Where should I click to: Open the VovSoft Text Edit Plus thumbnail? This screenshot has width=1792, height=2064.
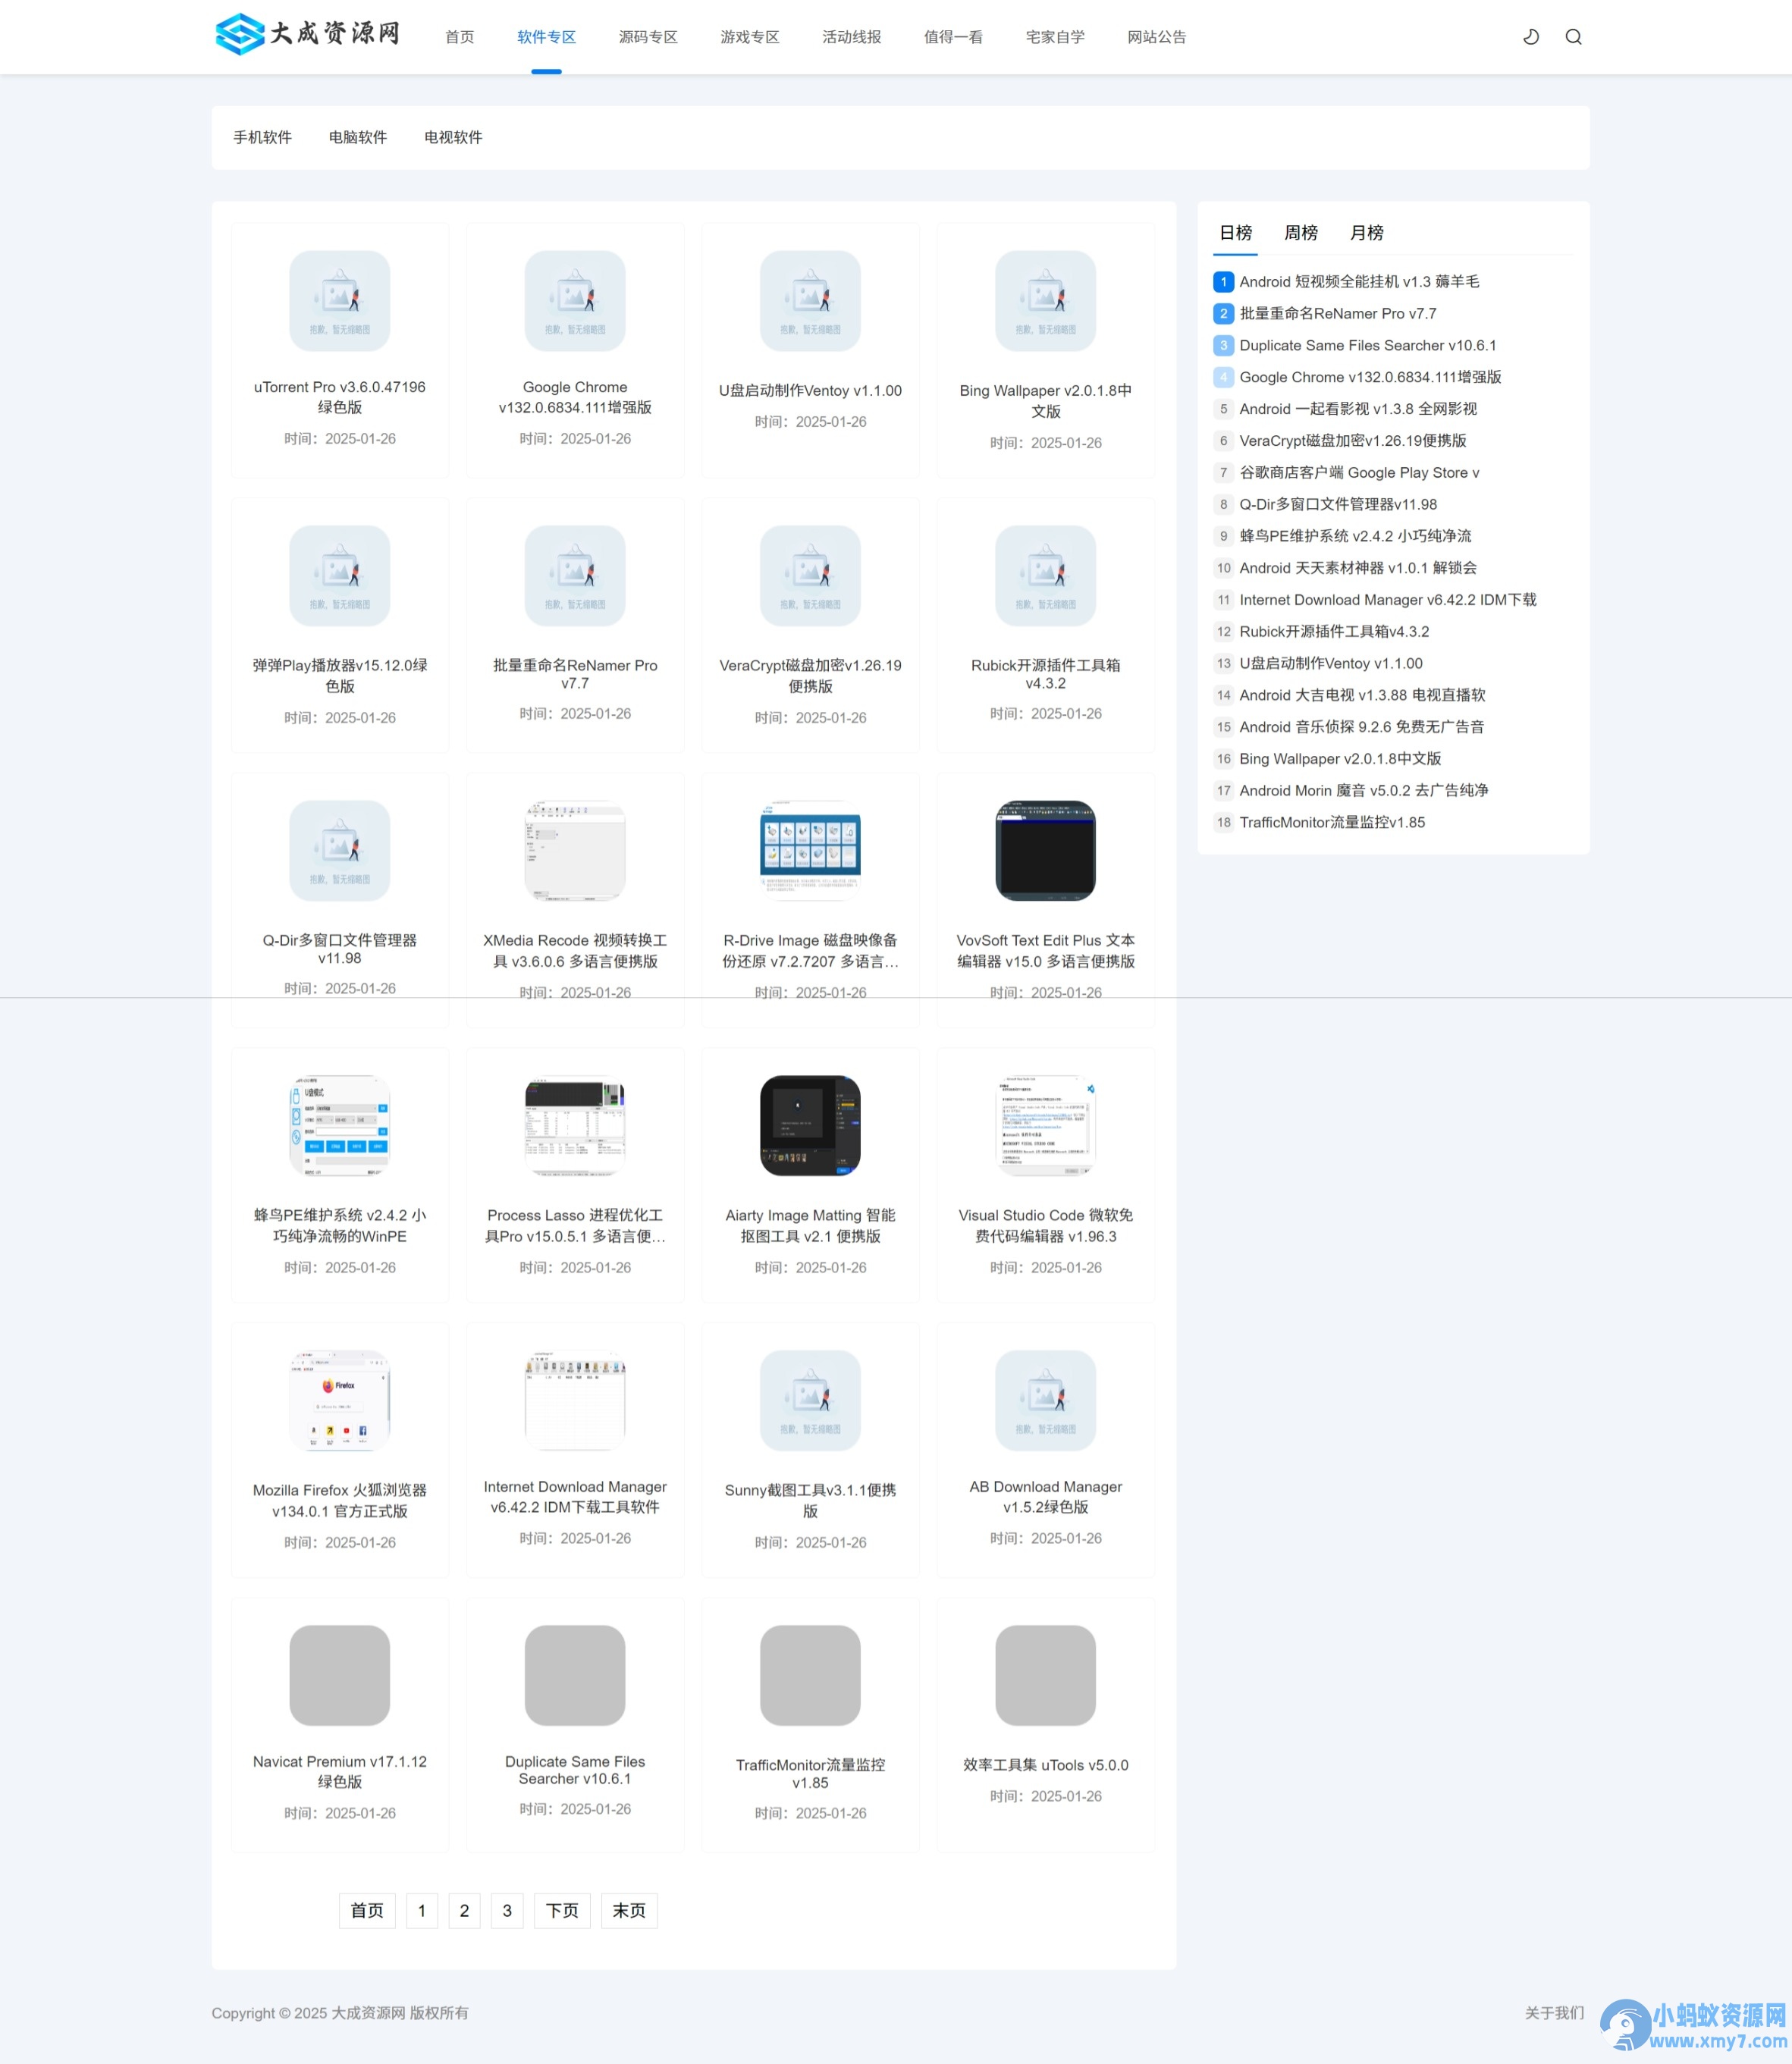click(x=1045, y=850)
